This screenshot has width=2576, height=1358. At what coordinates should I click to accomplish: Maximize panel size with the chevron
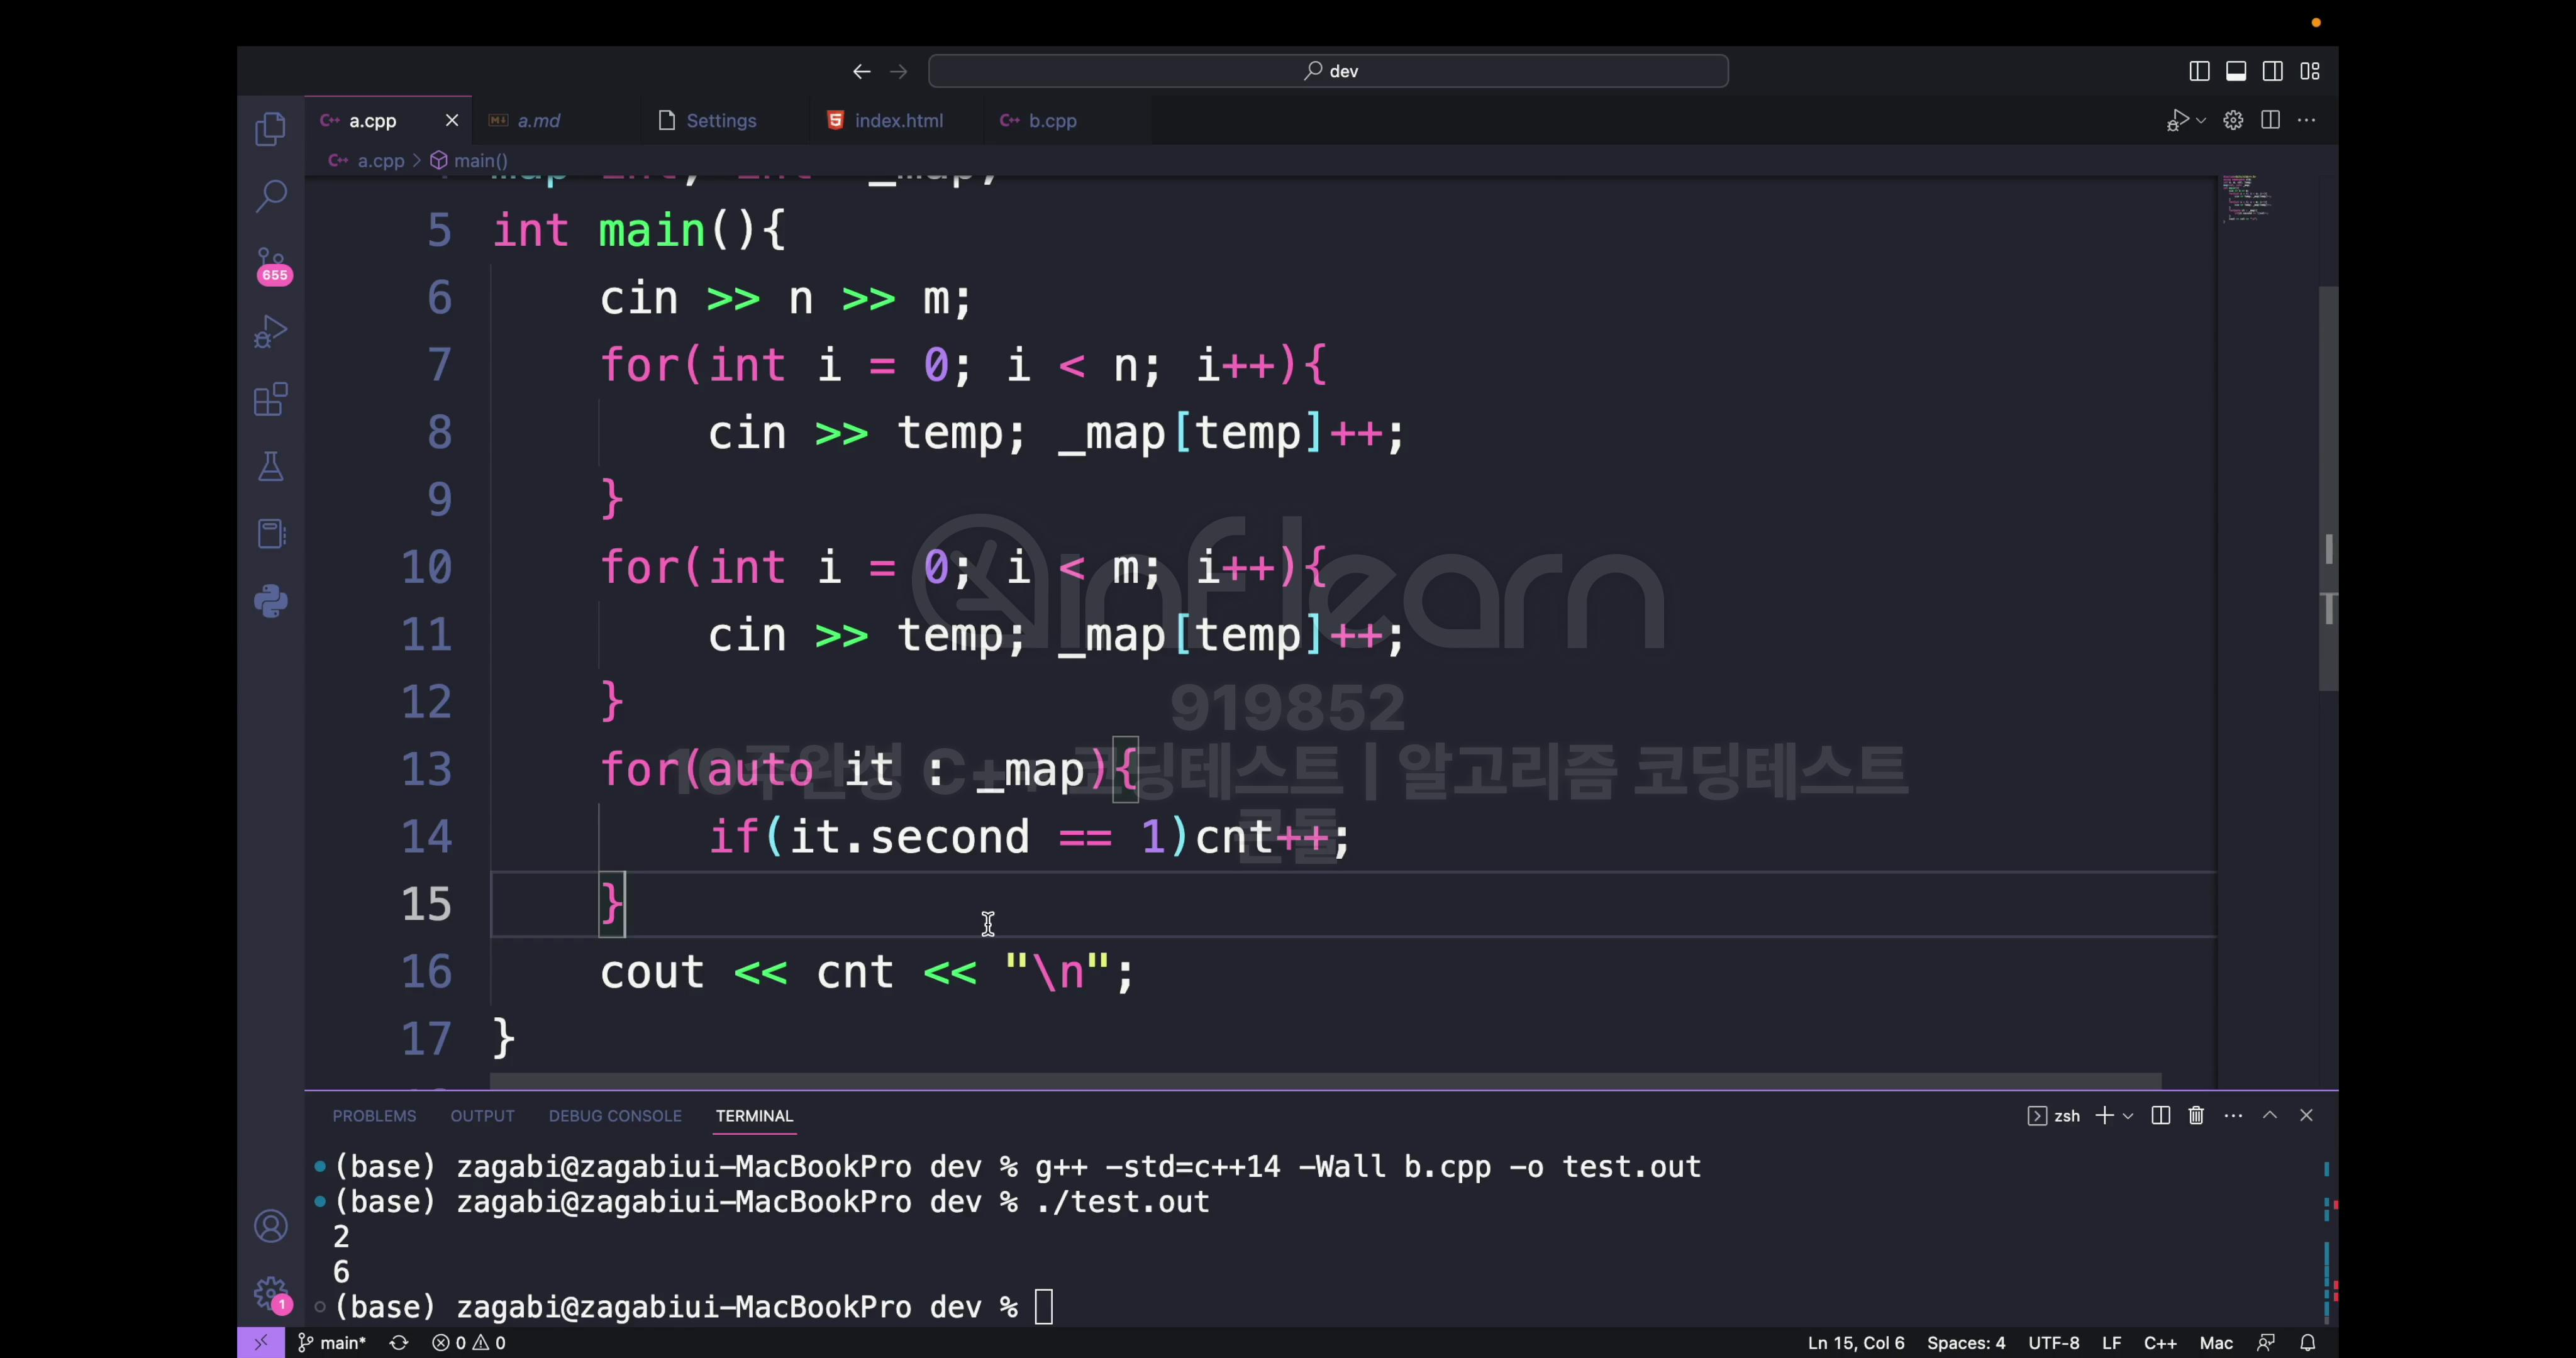(2270, 1115)
